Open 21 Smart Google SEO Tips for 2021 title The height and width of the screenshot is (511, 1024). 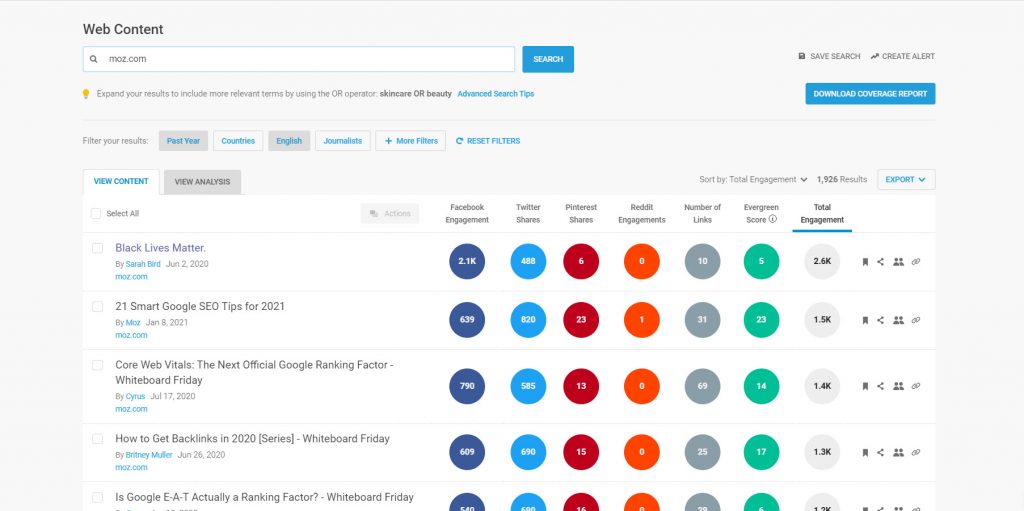(200, 306)
